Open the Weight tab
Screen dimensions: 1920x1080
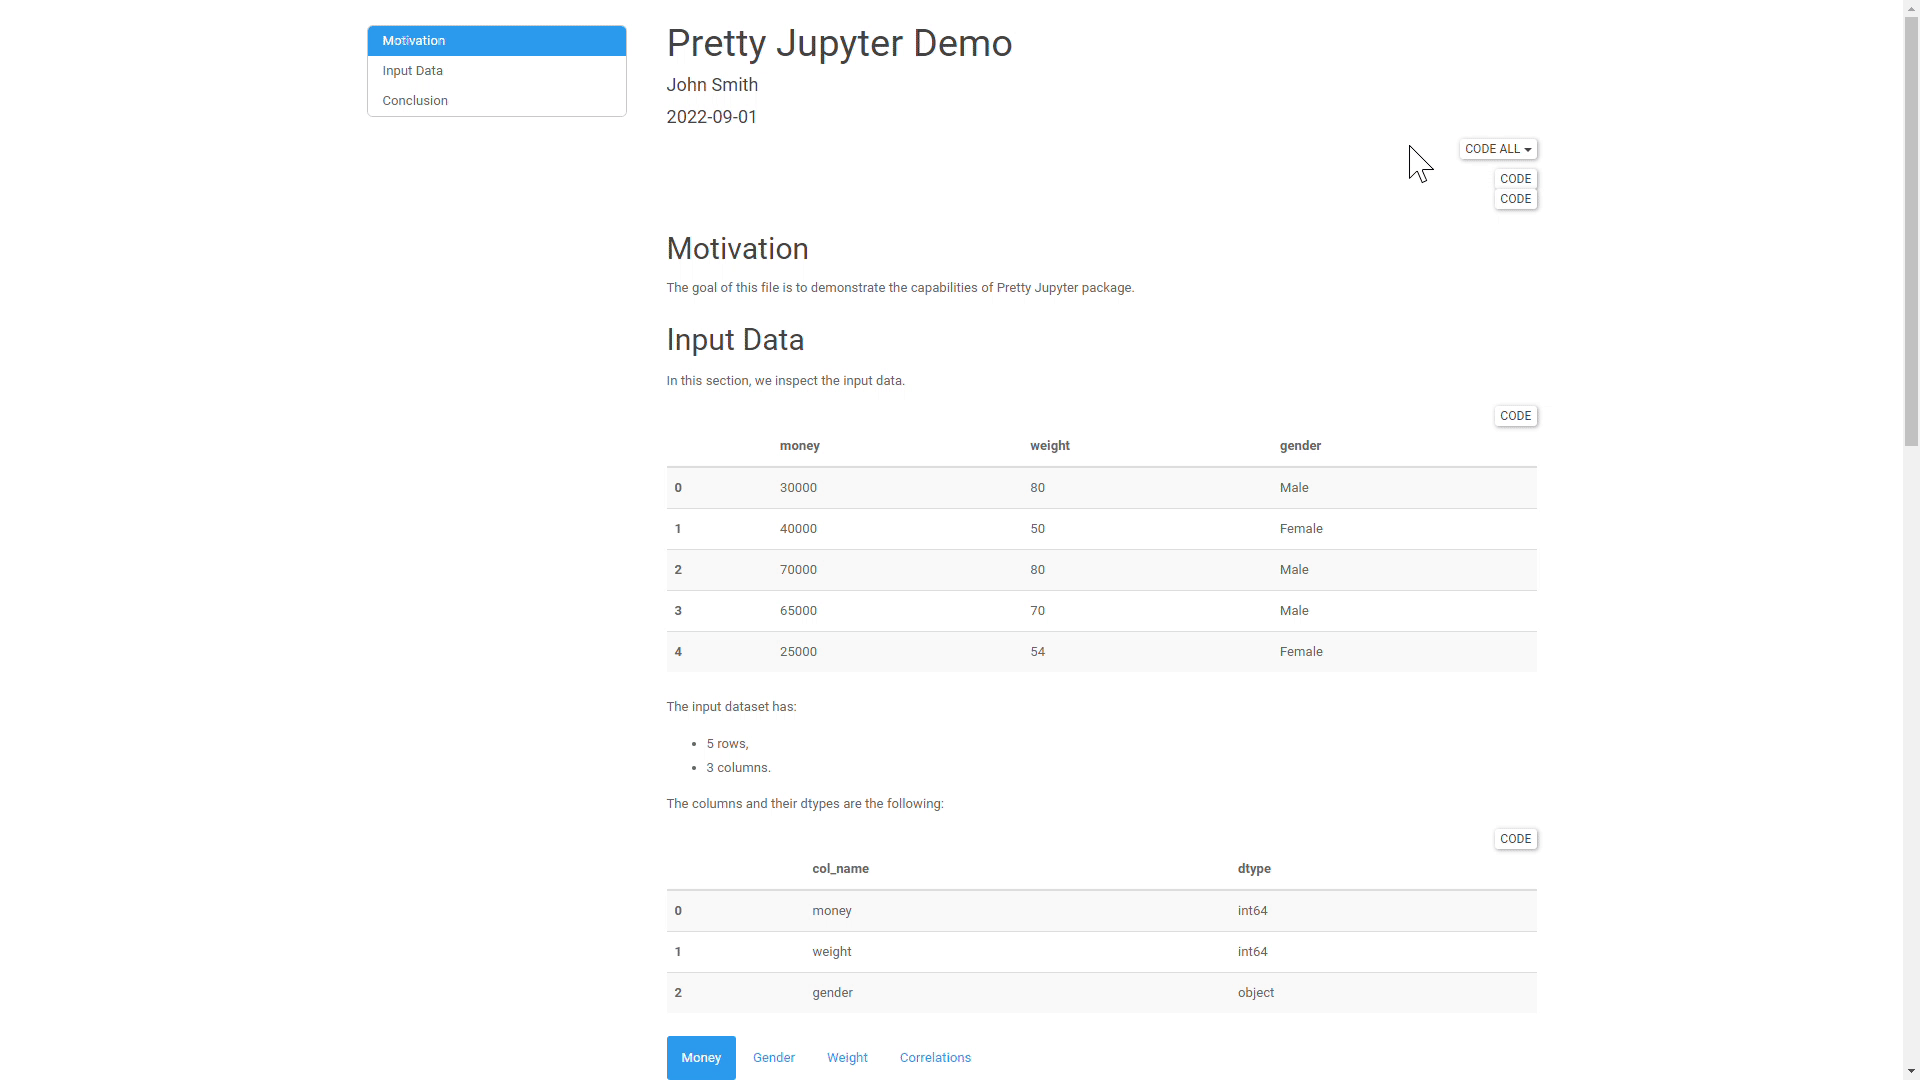[846, 1057]
